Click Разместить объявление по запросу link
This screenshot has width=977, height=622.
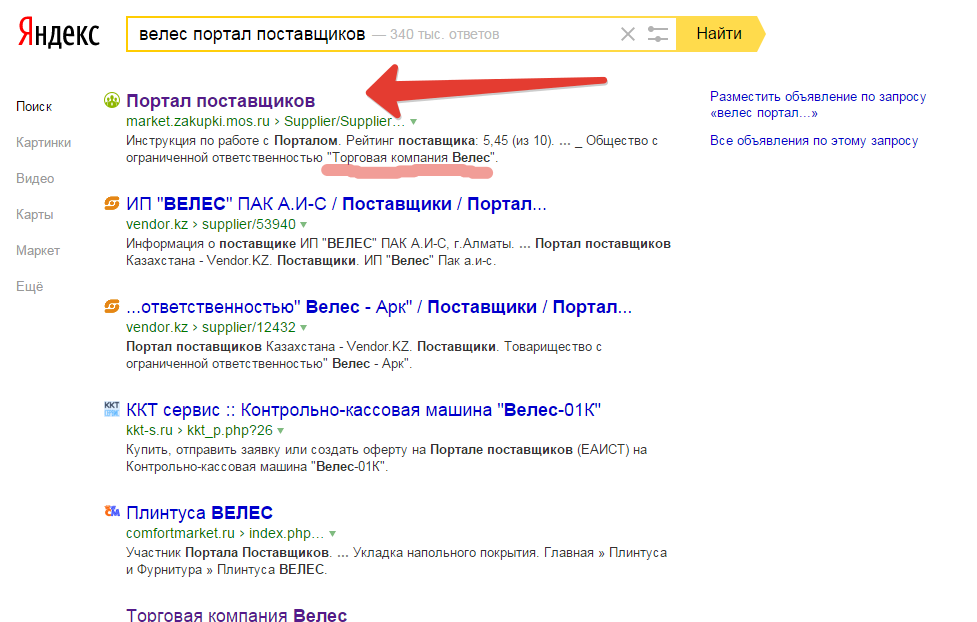(x=818, y=105)
